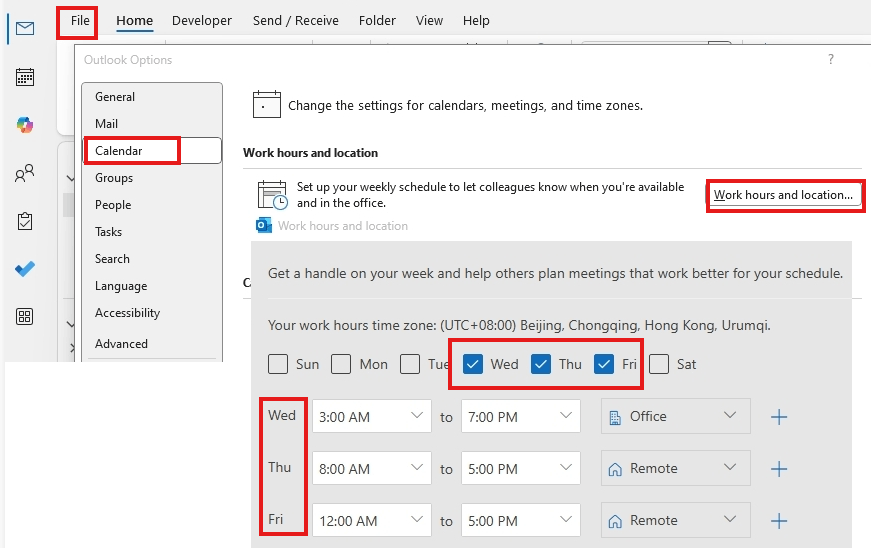The image size is (871, 548).
Task: Select People options category
Action: [152, 204]
